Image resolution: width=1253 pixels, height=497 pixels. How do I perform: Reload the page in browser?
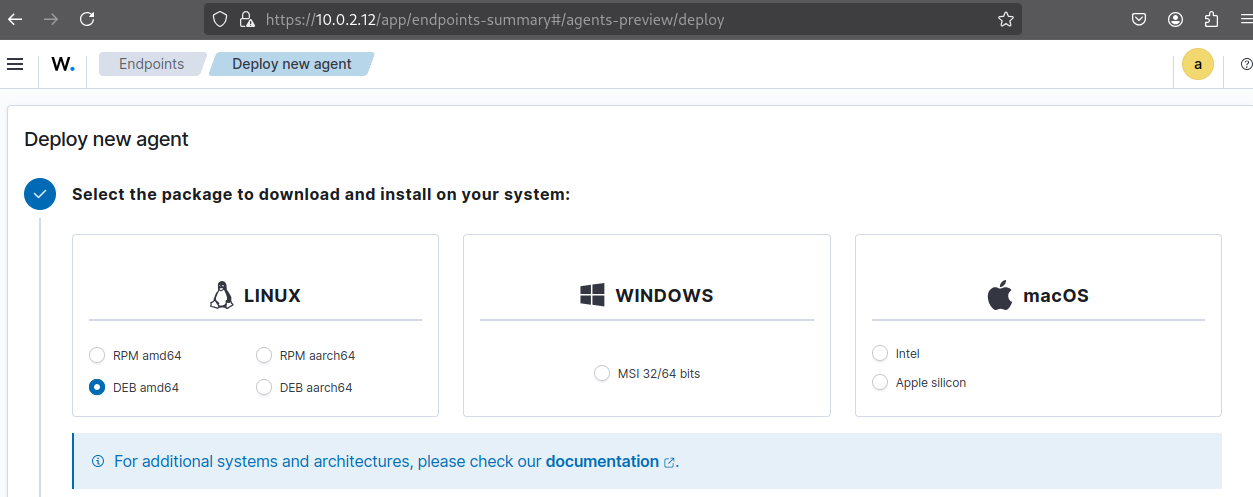tap(87, 19)
